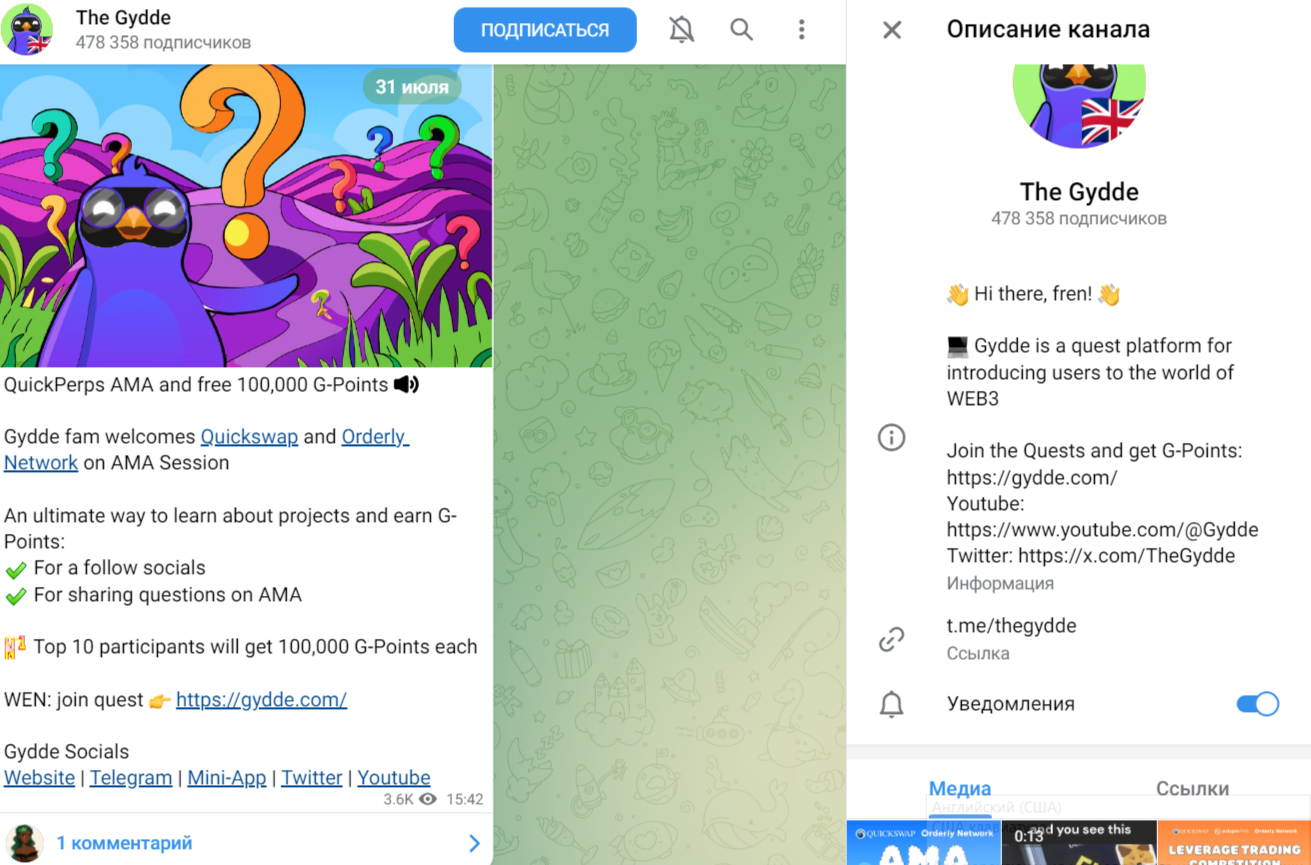Click the ПОДПИСАТЬСЯ subscribe button
This screenshot has width=1311, height=865.
pyautogui.click(x=545, y=30)
